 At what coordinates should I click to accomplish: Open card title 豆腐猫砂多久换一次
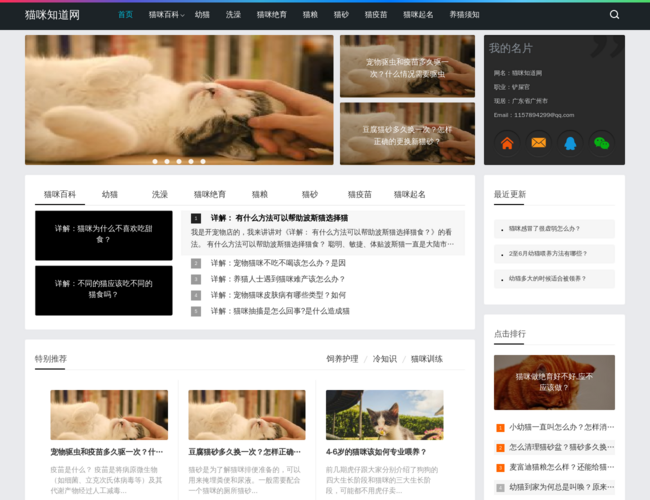(245, 452)
